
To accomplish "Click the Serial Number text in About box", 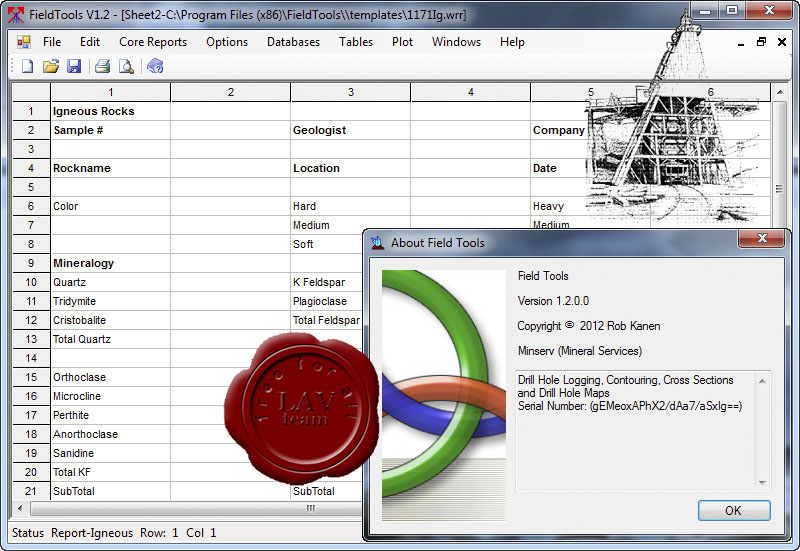I will tap(630, 406).
